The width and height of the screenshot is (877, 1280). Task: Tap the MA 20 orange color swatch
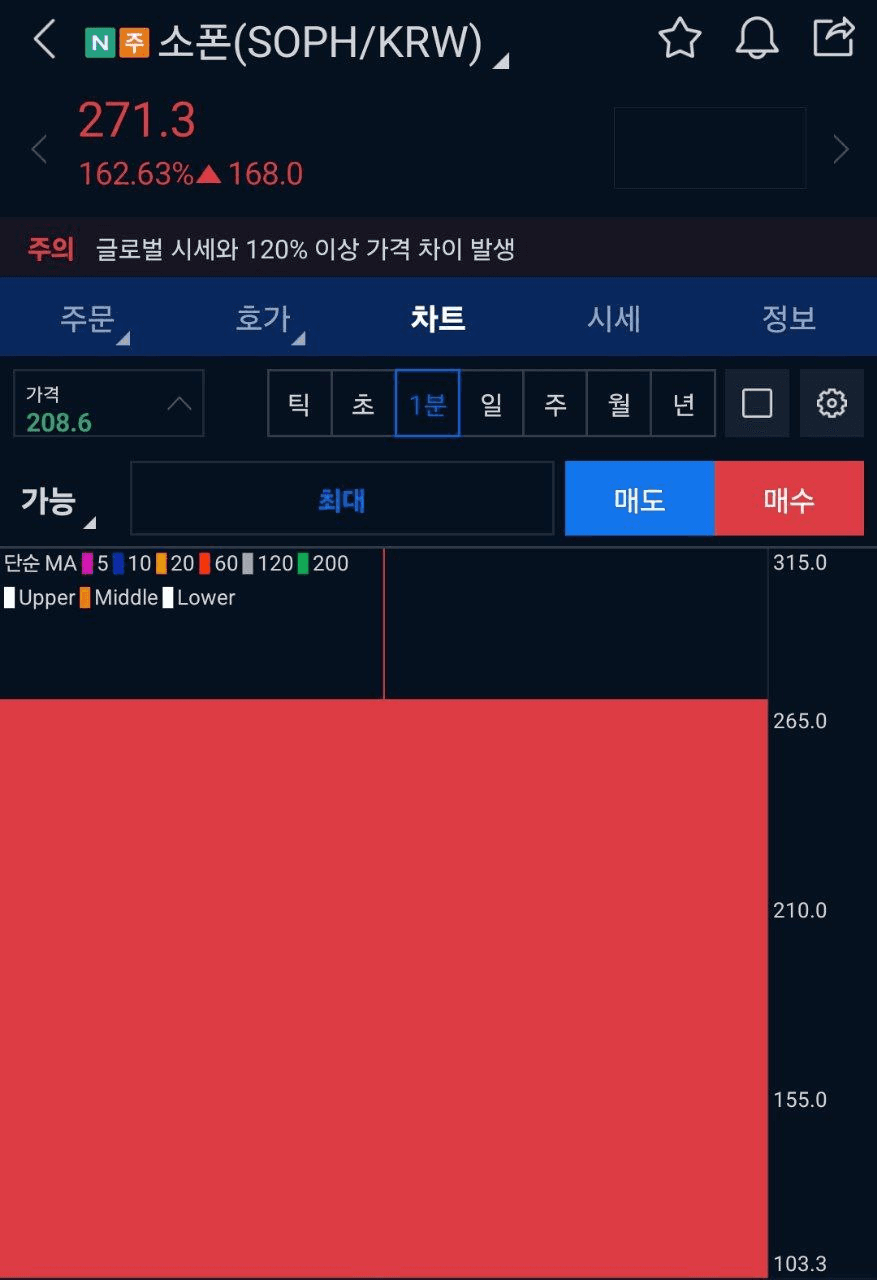(x=161, y=563)
